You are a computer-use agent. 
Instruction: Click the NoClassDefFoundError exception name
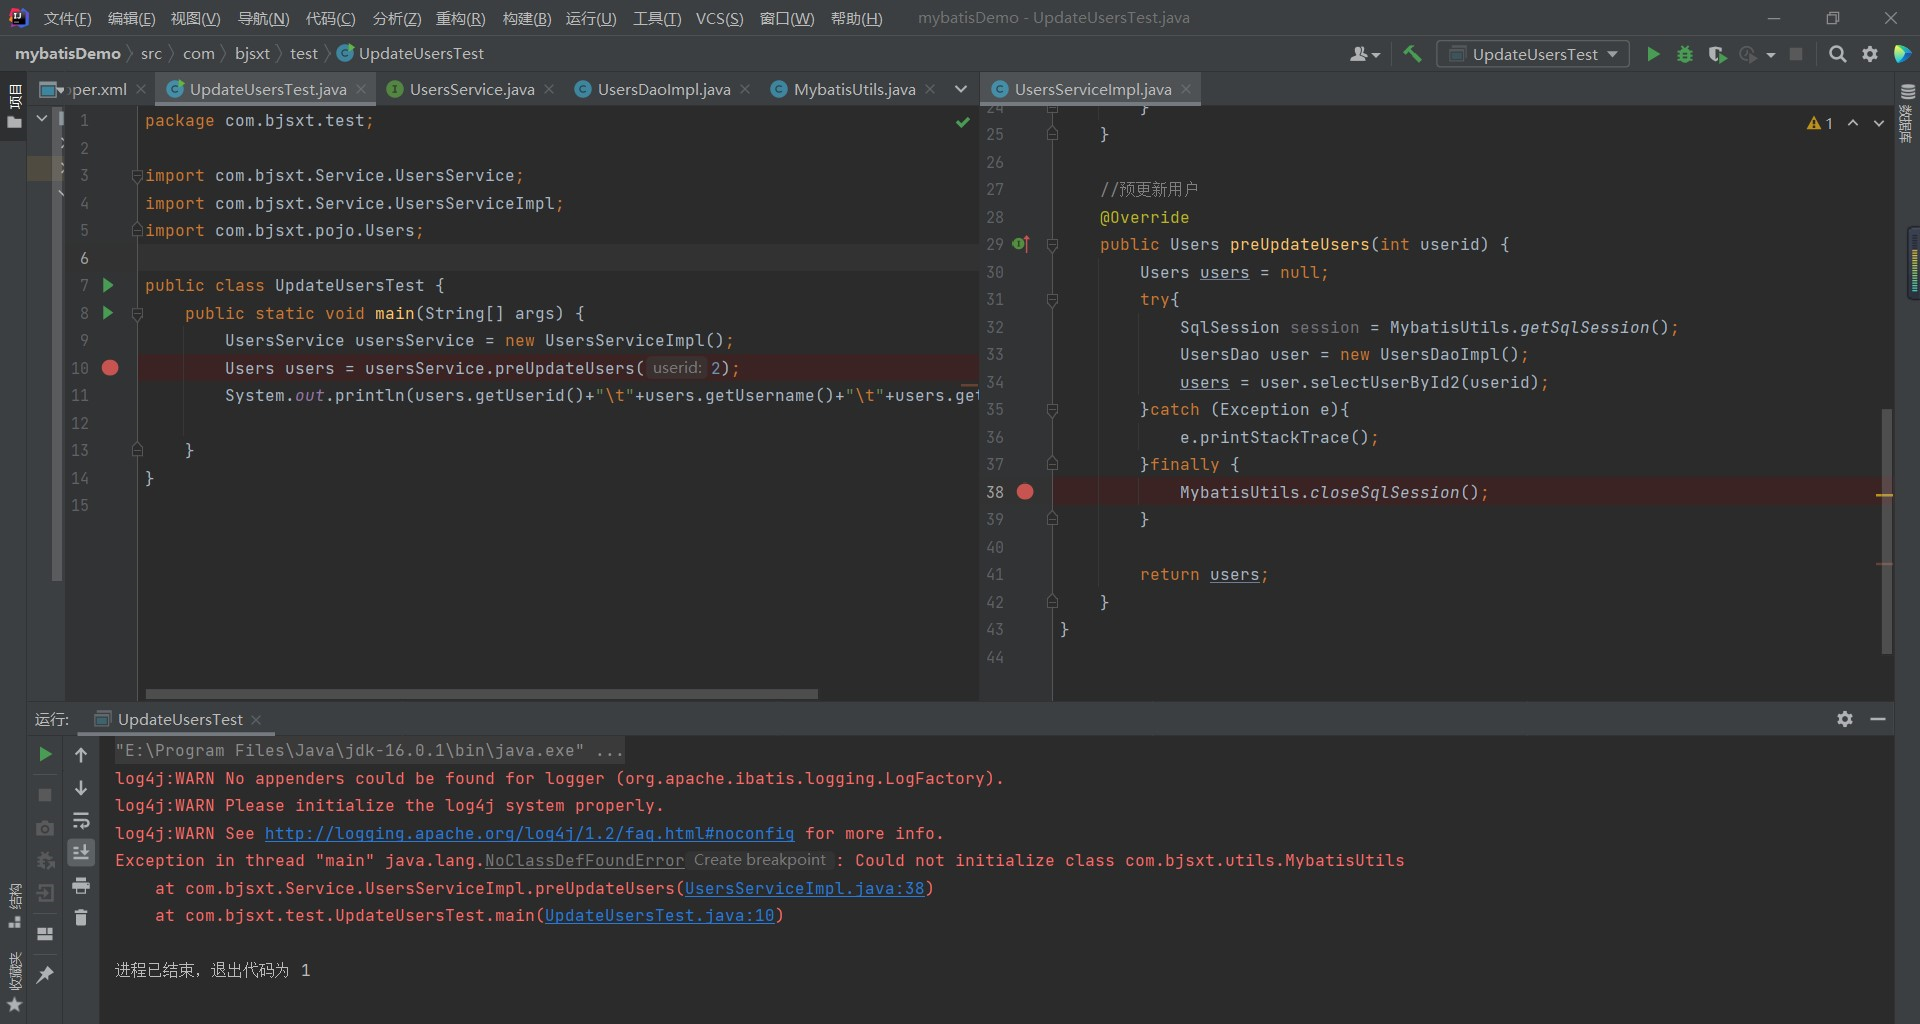pyautogui.click(x=584, y=860)
